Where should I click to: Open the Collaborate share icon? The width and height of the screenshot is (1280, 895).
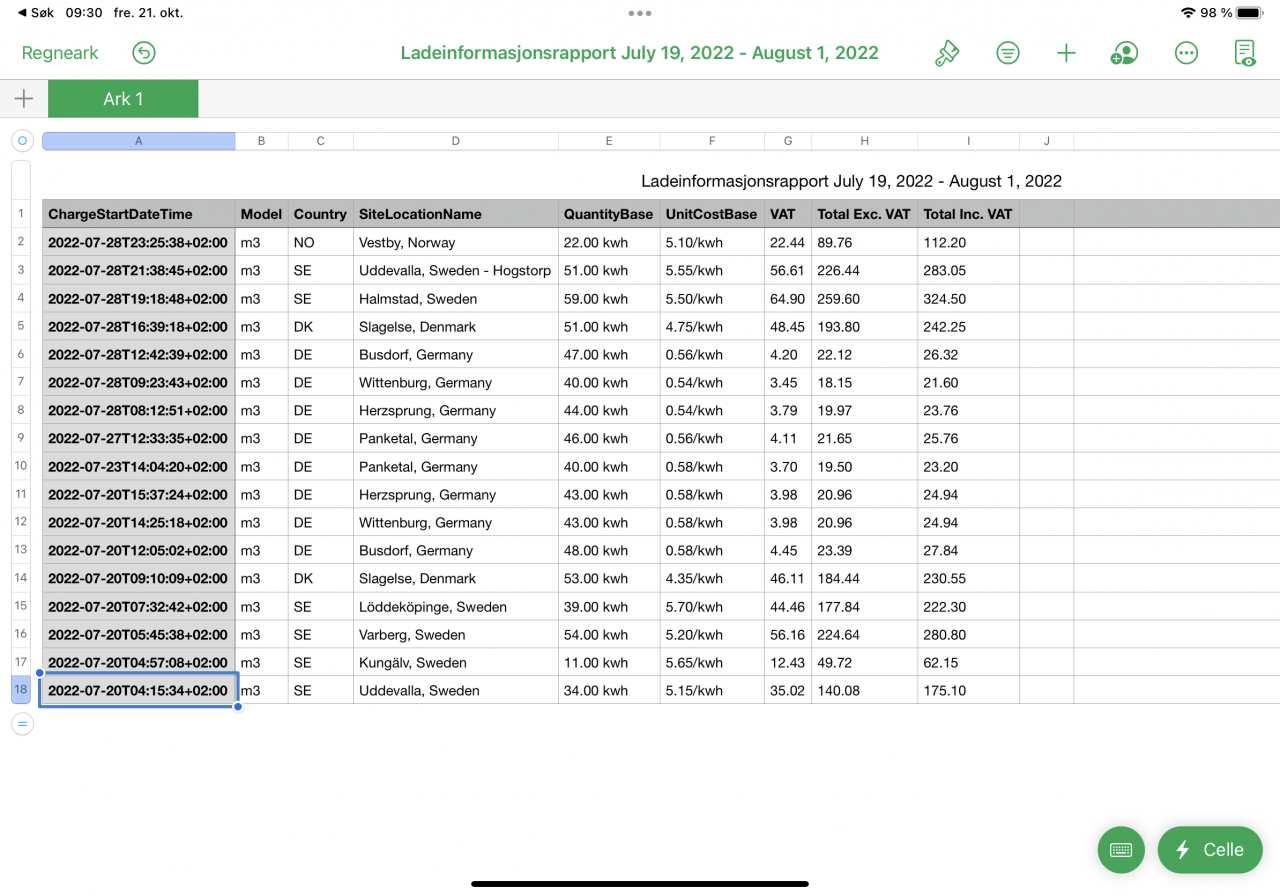1125,53
